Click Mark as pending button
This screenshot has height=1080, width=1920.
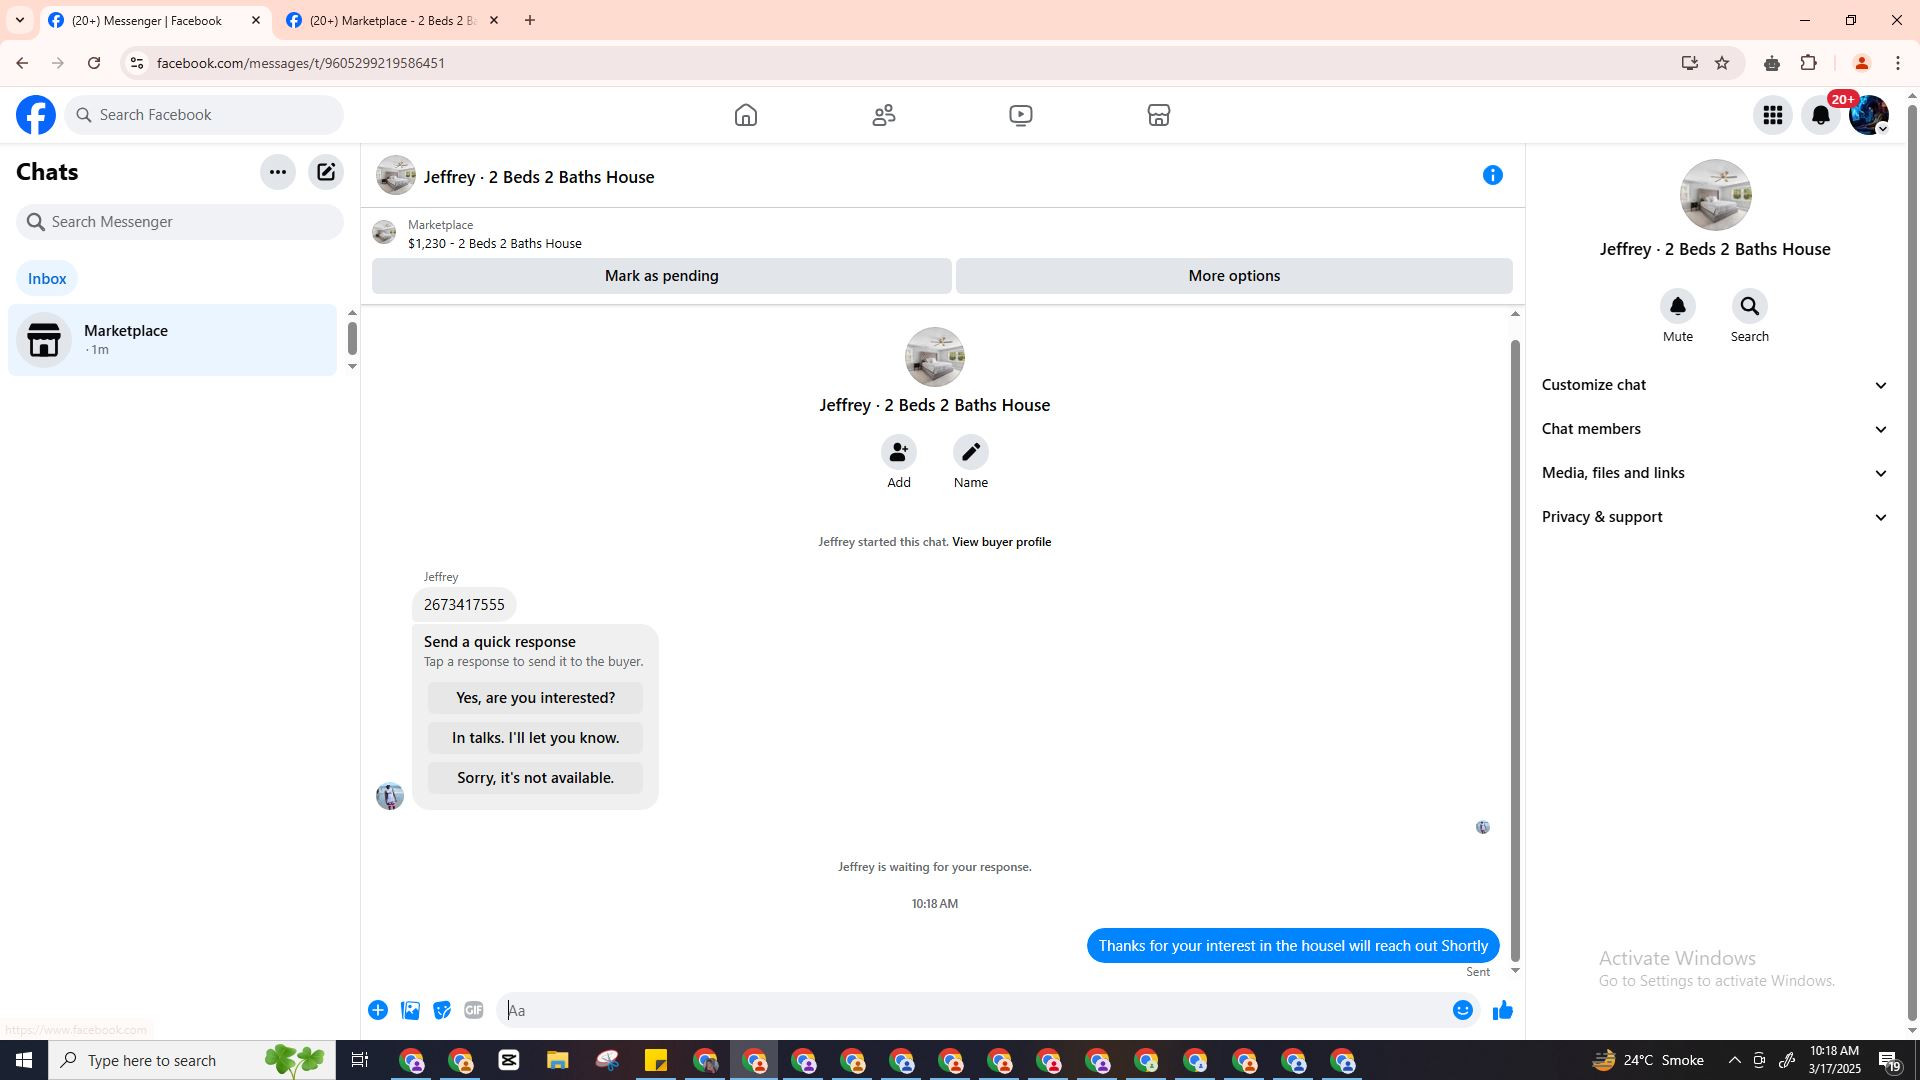[x=661, y=276]
